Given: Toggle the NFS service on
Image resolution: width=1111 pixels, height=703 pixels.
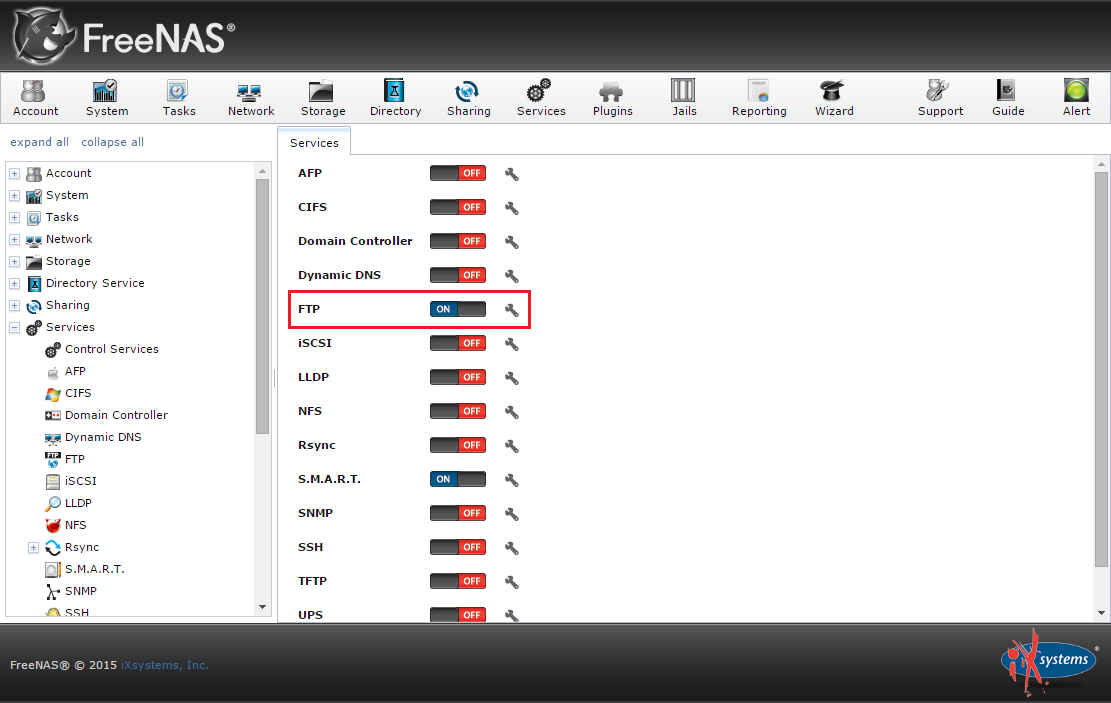Looking at the screenshot, I should coord(458,411).
